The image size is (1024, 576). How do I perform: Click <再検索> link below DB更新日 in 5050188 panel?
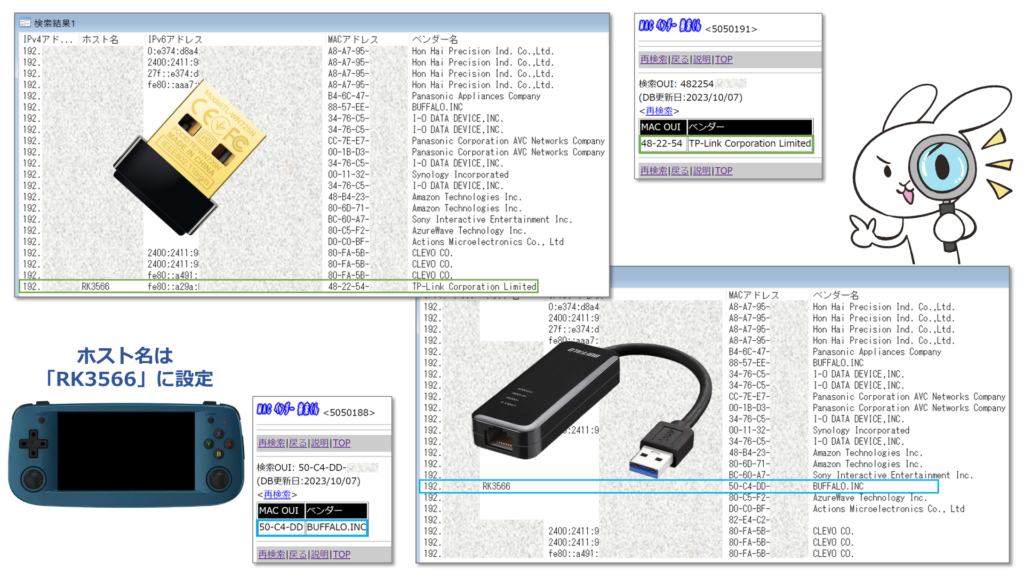pyautogui.click(x=277, y=494)
